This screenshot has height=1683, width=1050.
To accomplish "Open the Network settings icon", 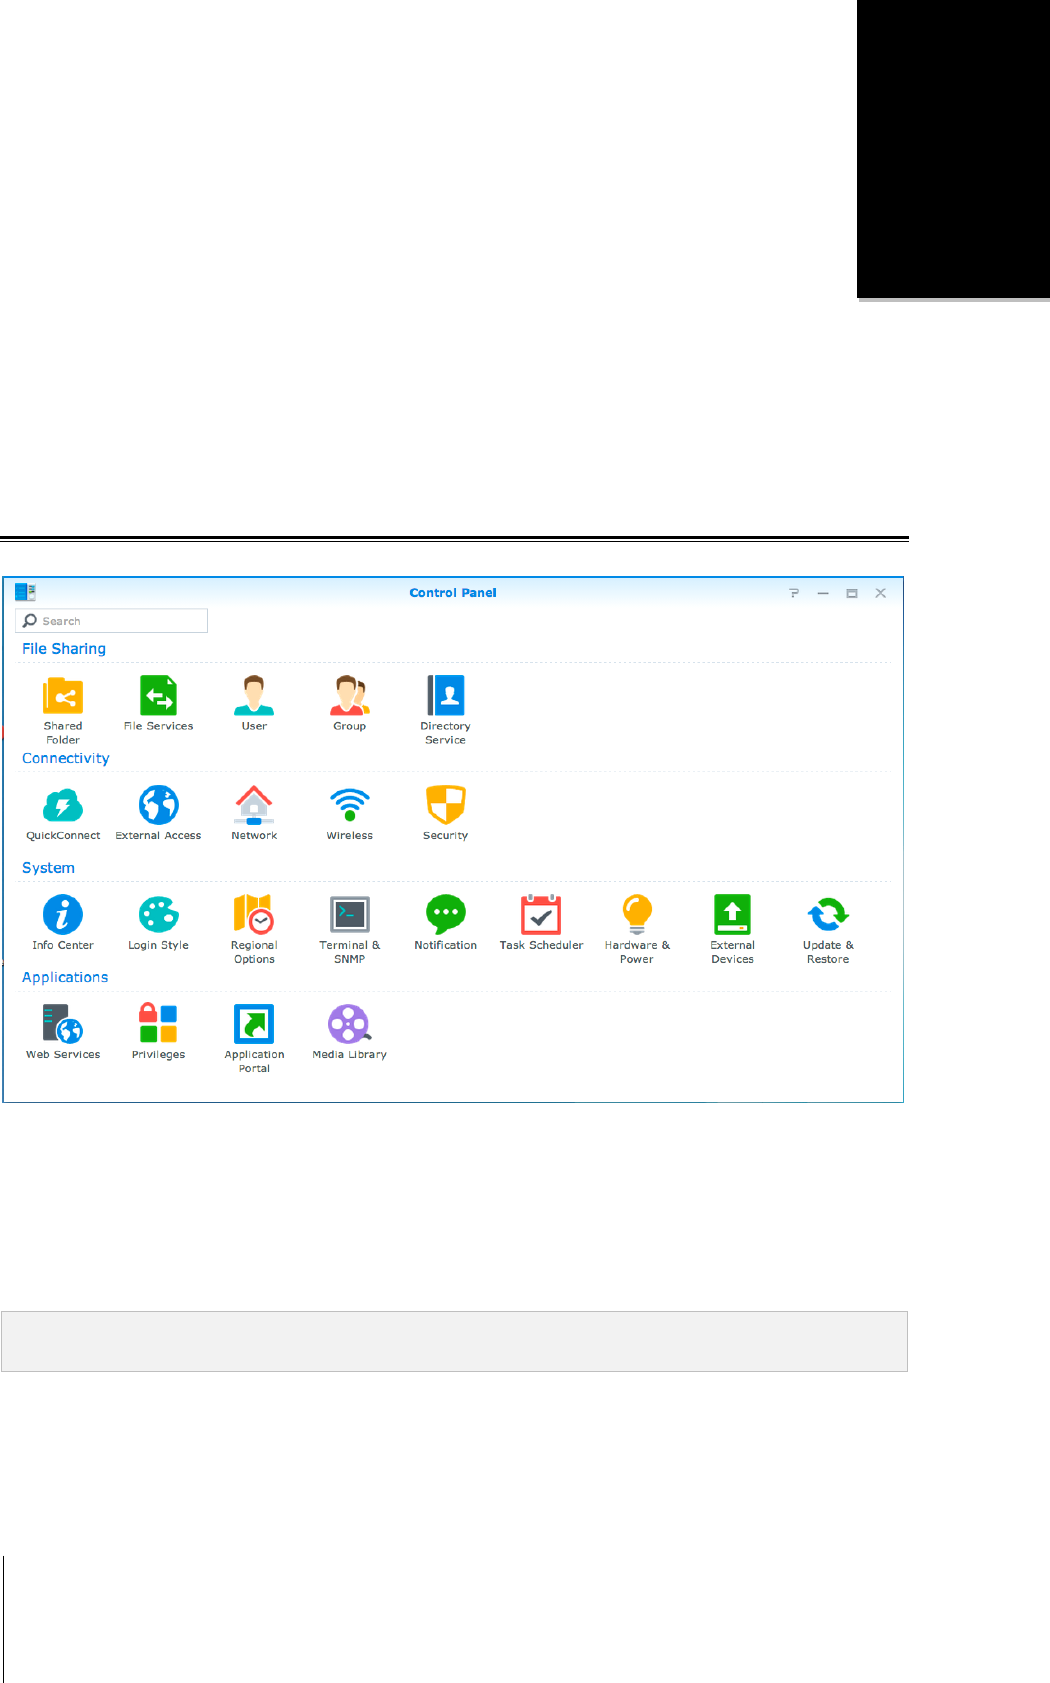I will tap(254, 806).
